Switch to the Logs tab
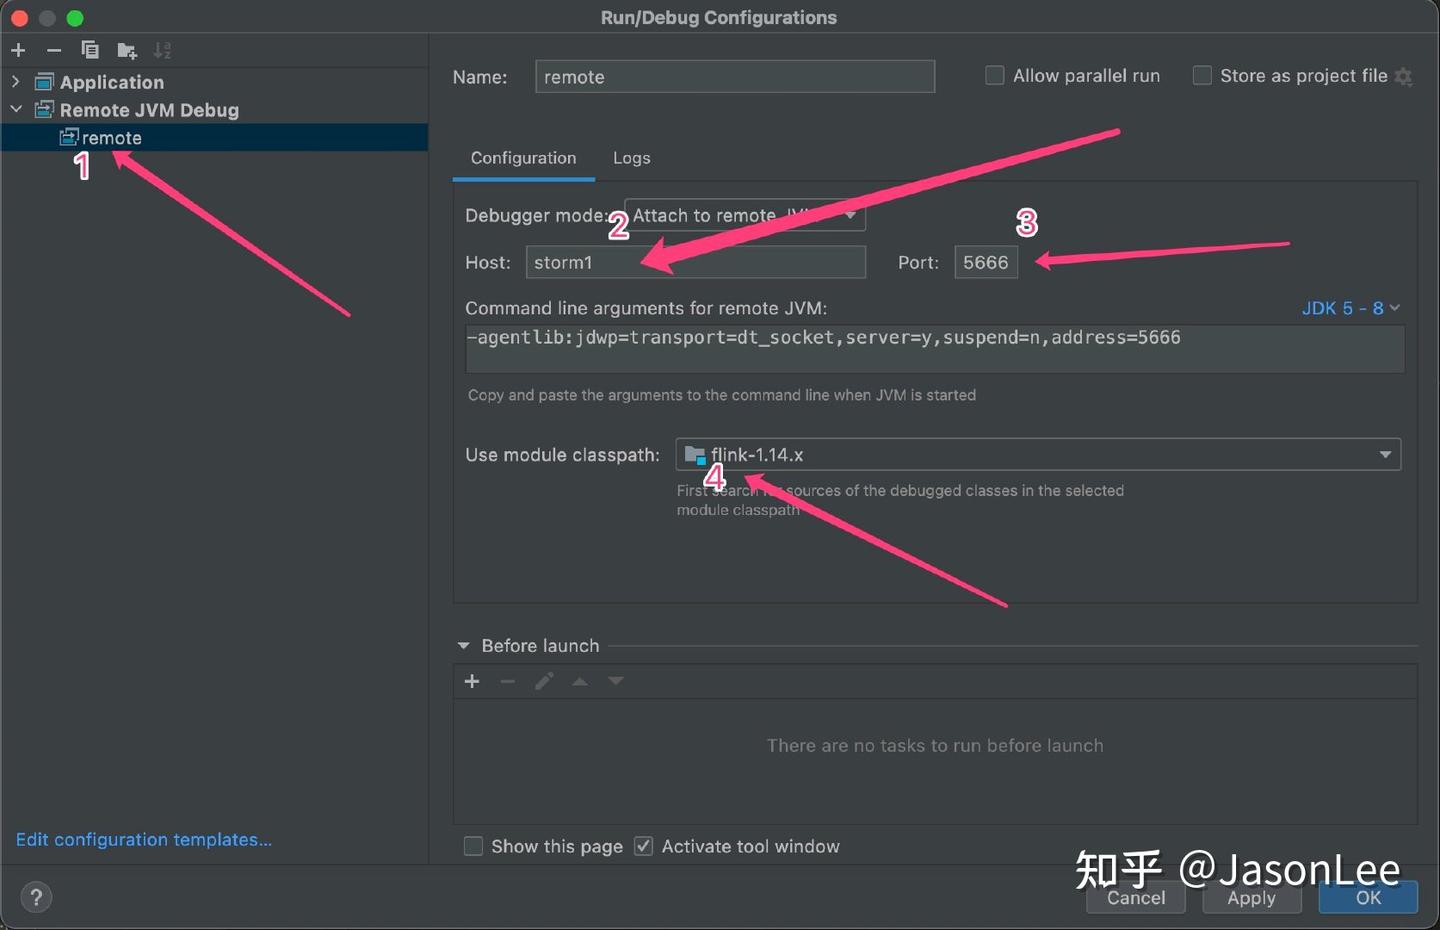This screenshot has width=1440, height=930. [632, 158]
